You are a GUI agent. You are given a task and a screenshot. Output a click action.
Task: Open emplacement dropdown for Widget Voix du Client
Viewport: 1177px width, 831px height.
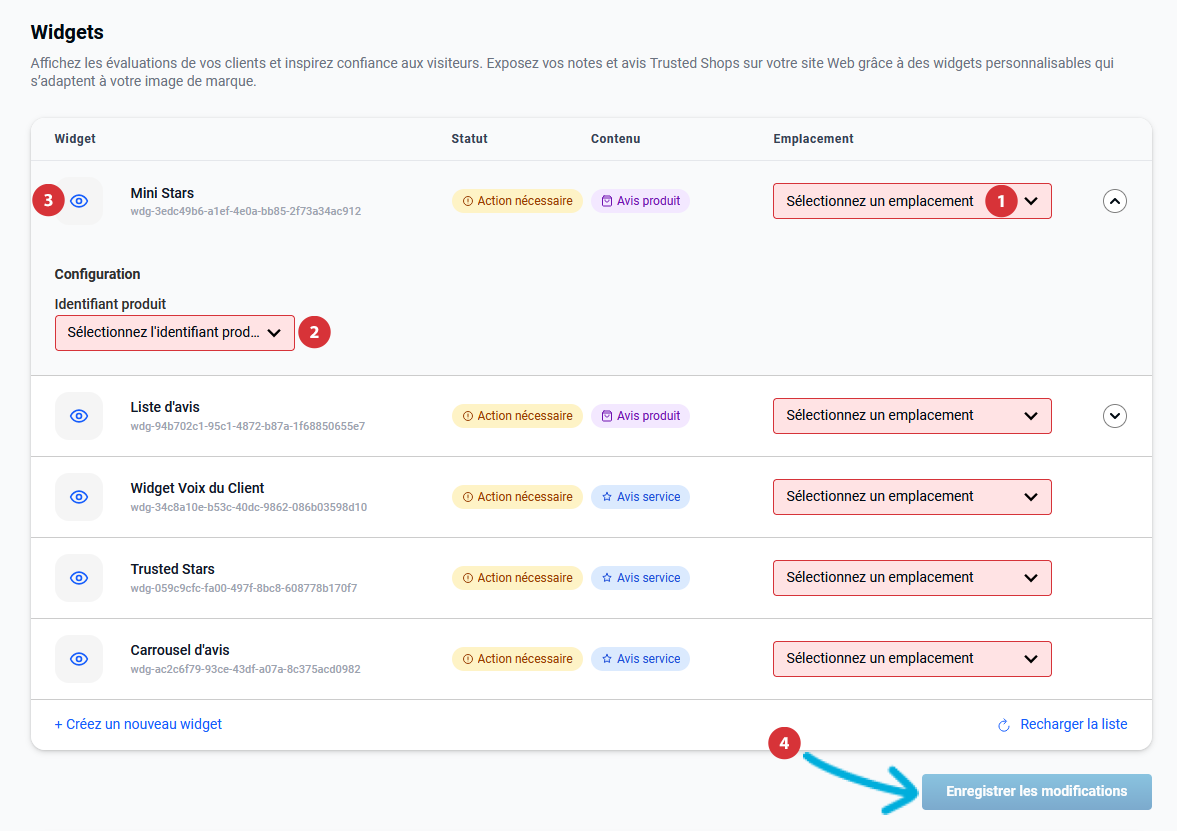[x=911, y=497]
